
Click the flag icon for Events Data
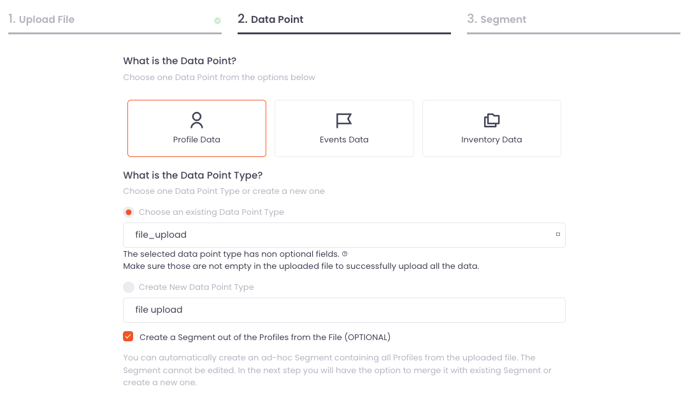[x=344, y=120]
